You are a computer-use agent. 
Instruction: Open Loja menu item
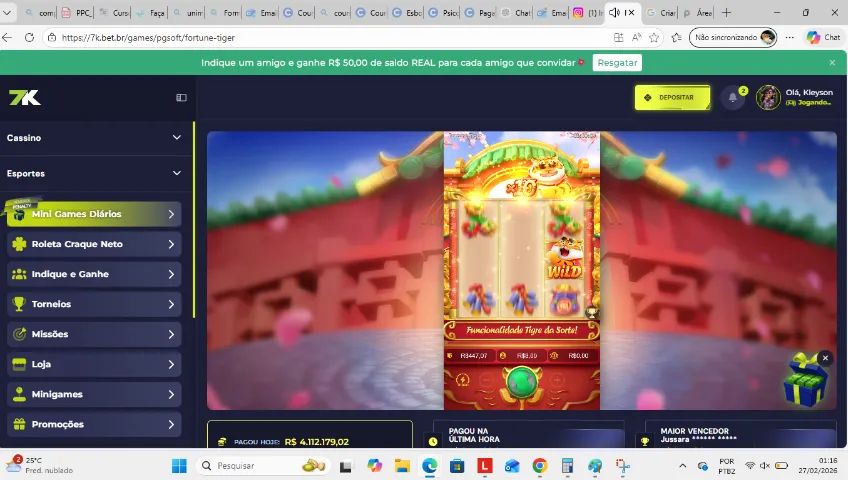coord(94,364)
